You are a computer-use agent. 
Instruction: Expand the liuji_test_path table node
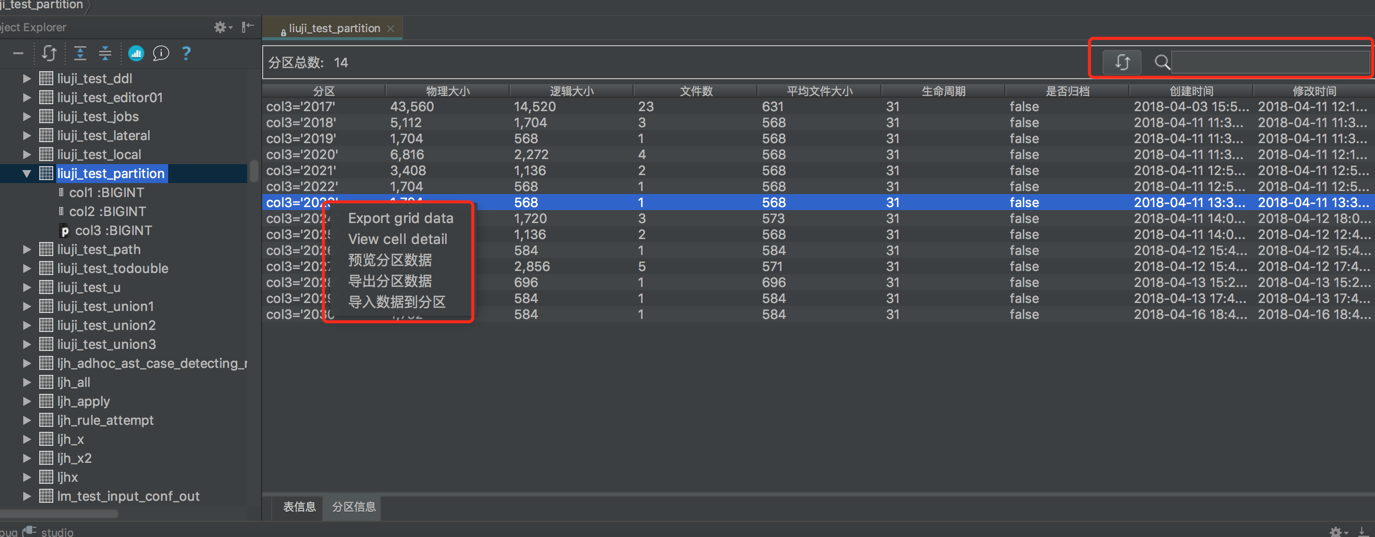[x=27, y=249]
